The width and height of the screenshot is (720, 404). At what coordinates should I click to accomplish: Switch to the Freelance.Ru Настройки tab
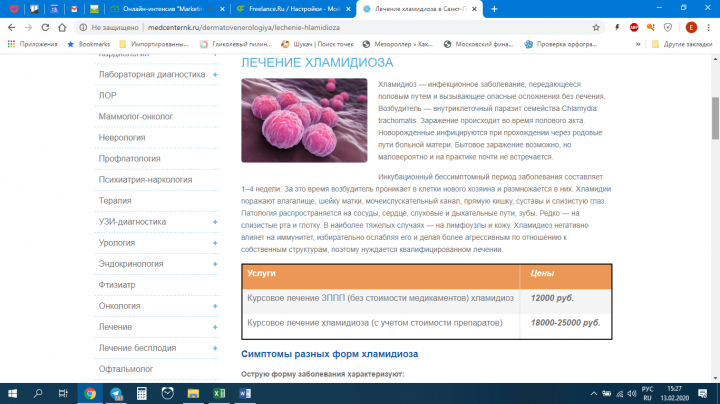[294, 9]
